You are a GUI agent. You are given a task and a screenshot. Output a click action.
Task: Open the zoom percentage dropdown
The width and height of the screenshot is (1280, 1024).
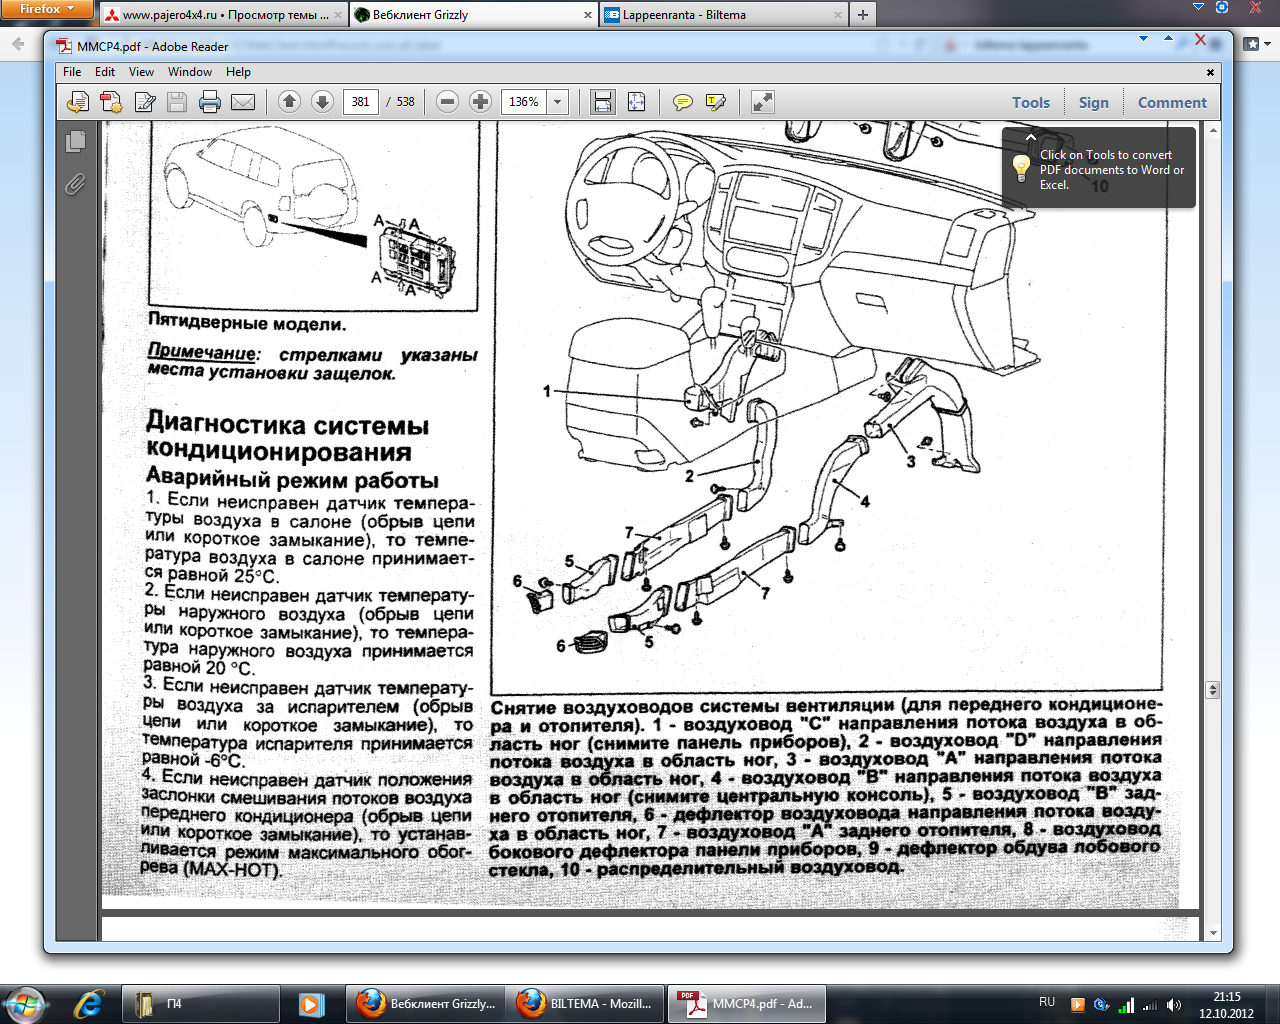558,102
